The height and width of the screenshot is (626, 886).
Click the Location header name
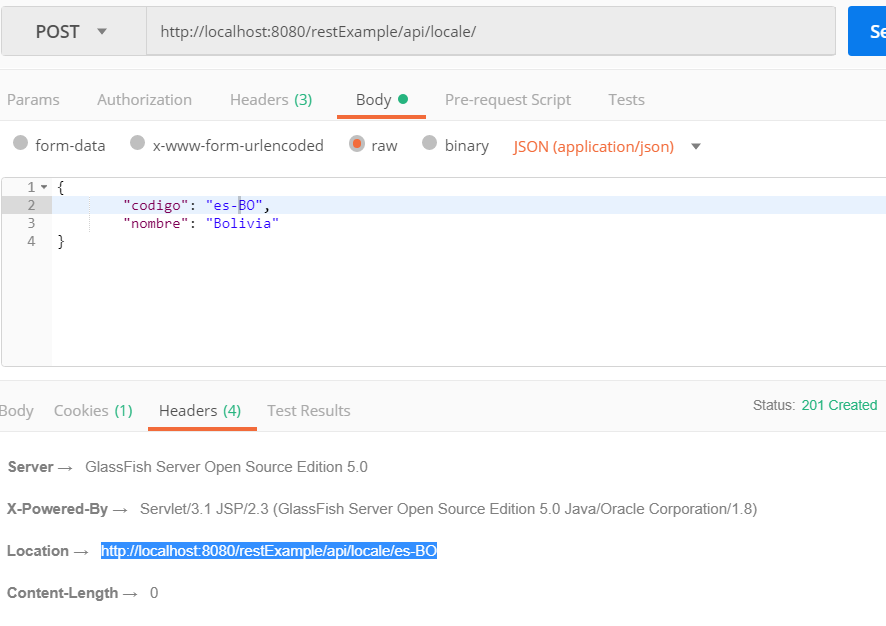pos(37,551)
